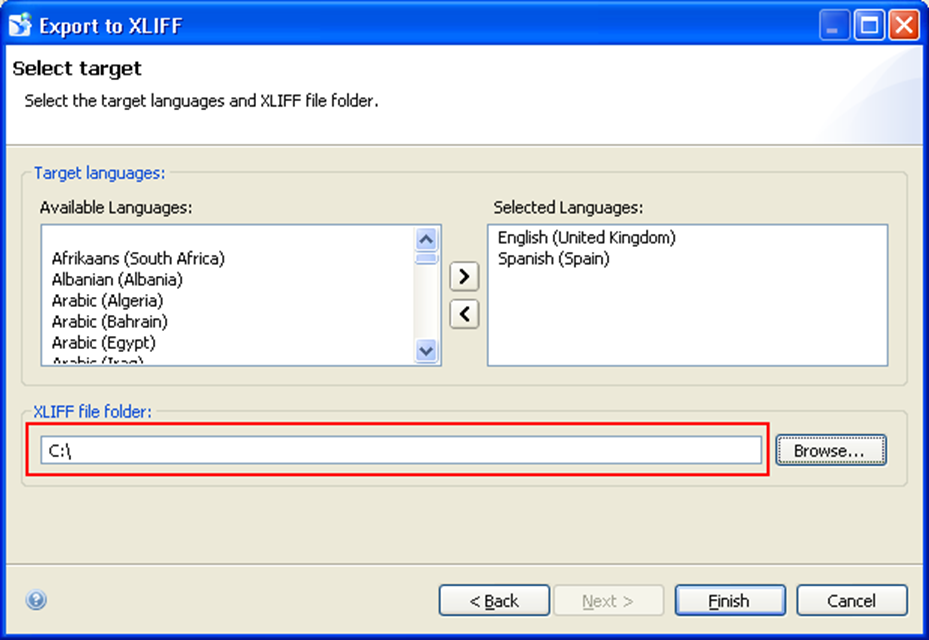The image size is (929, 640).
Task: Maximize the Export to XLIFF window
Action: 869,25
